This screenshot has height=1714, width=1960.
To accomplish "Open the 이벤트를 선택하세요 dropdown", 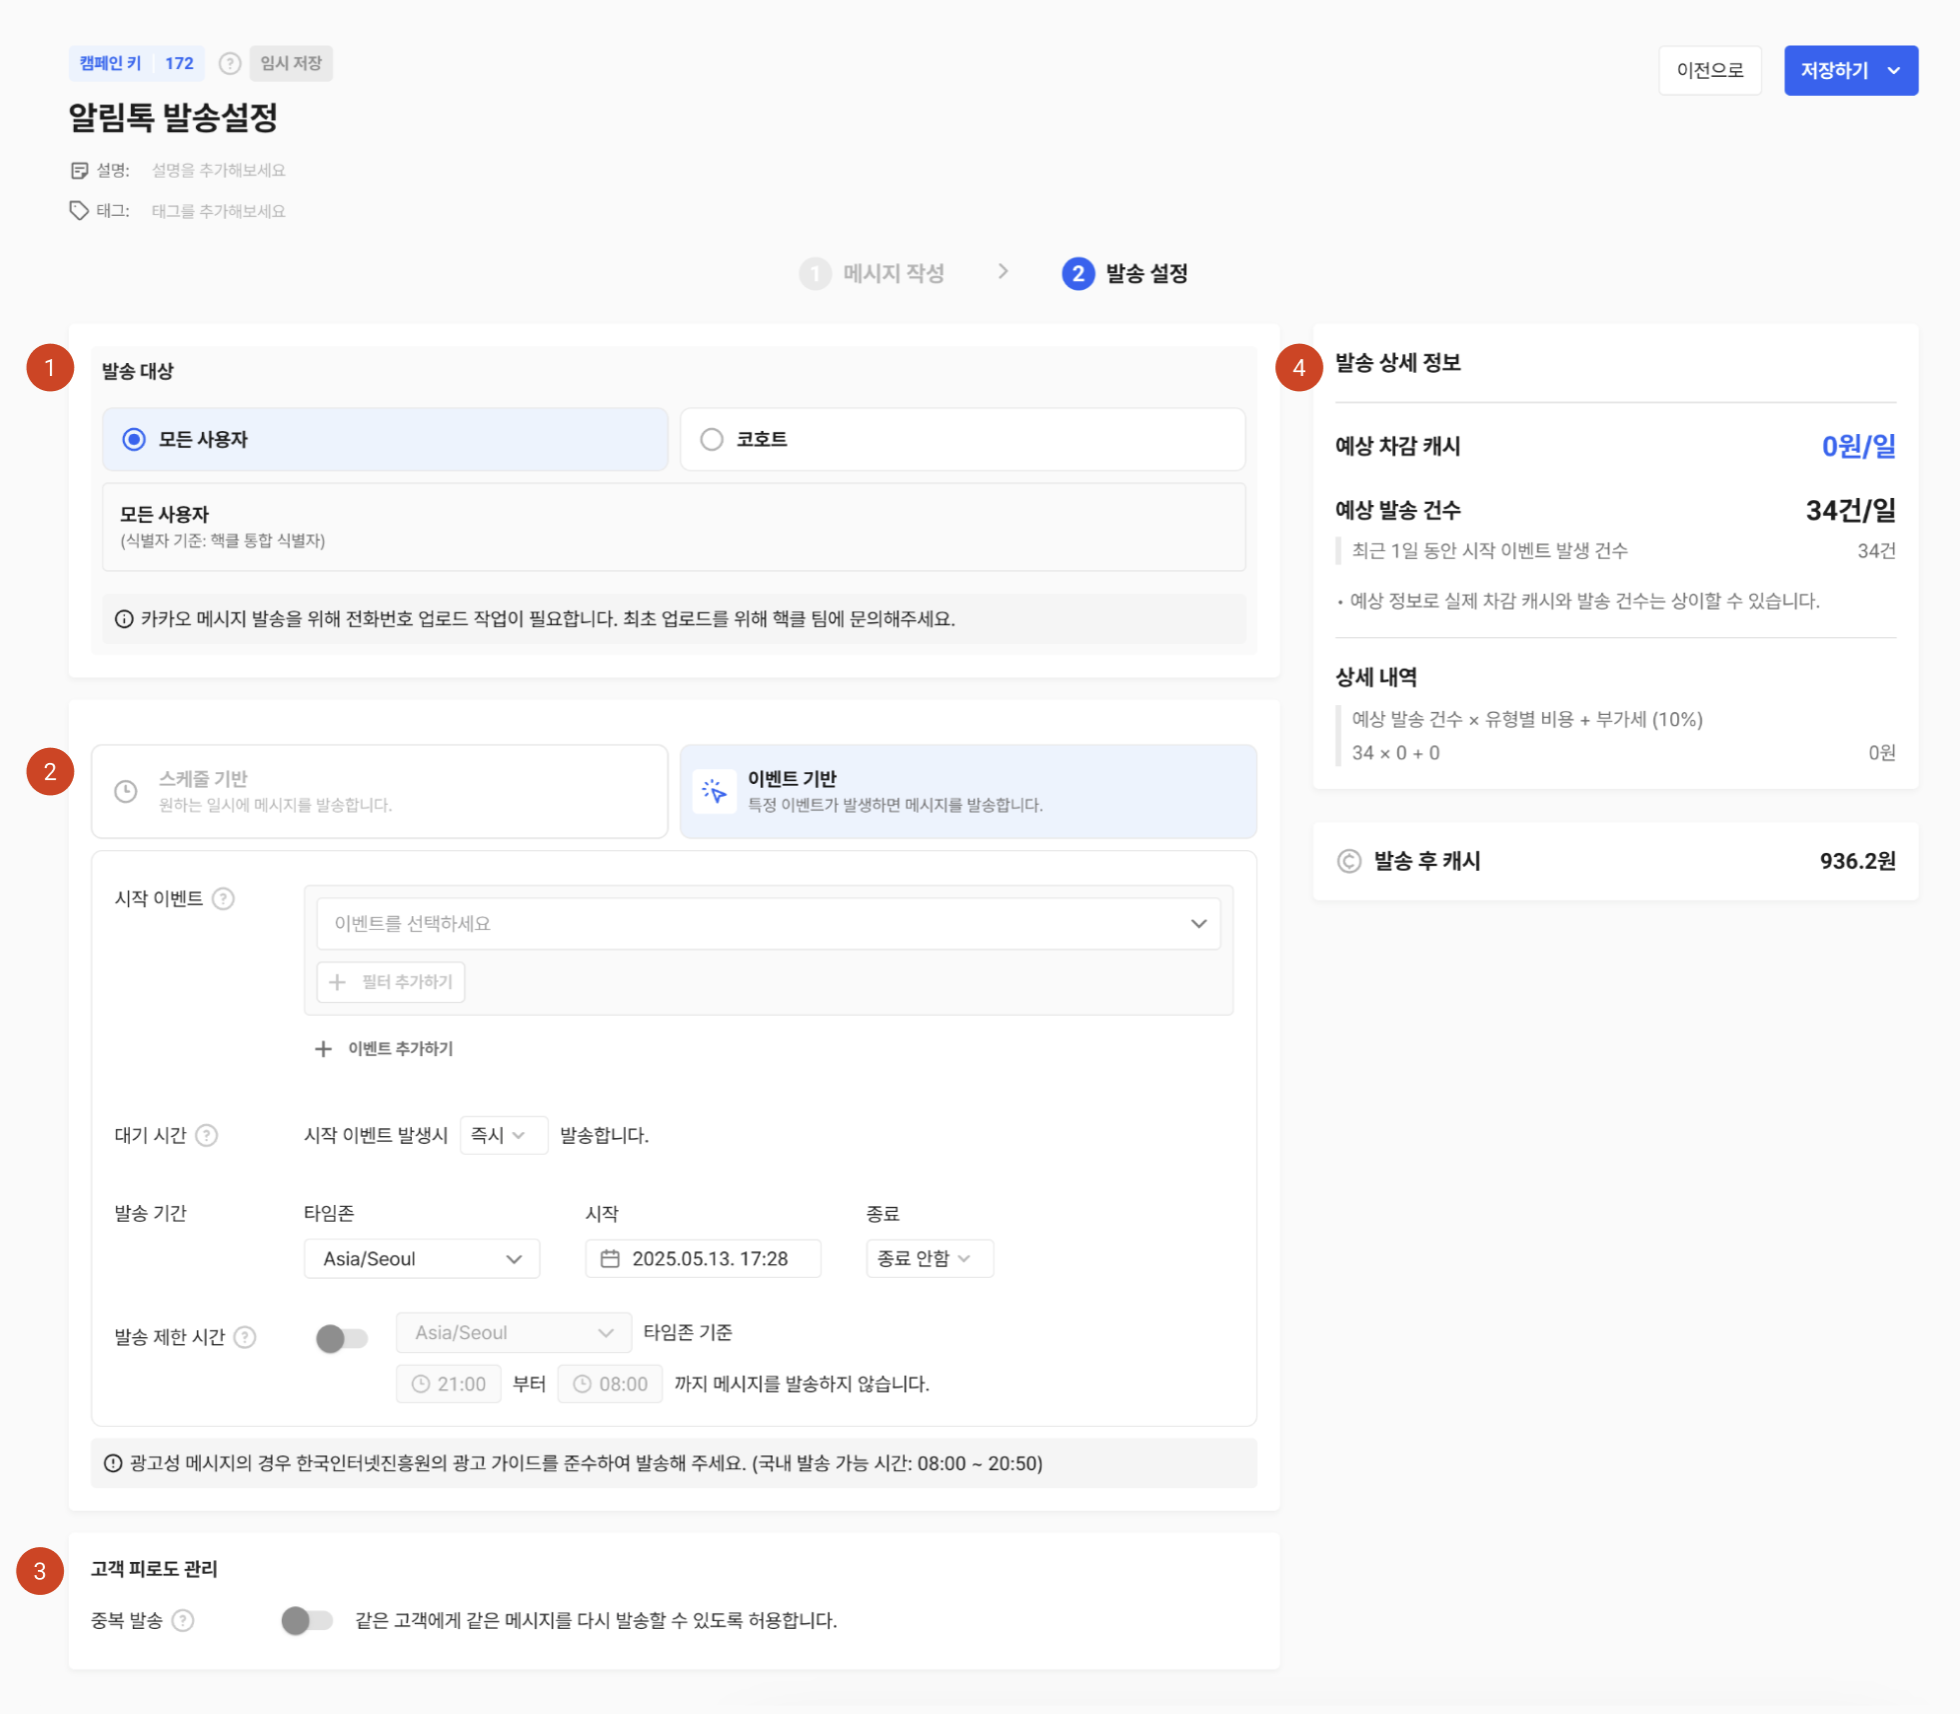I will point(767,924).
